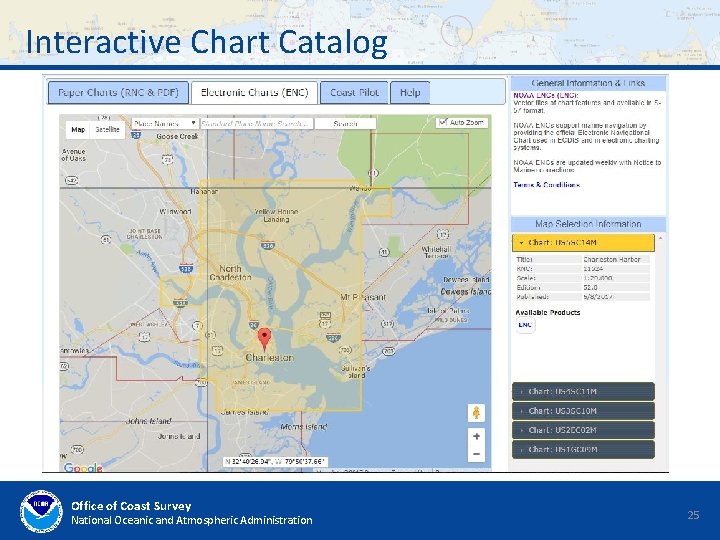720x540 pixels.
Task: Switch map view to Map mode
Action: (78, 129)
